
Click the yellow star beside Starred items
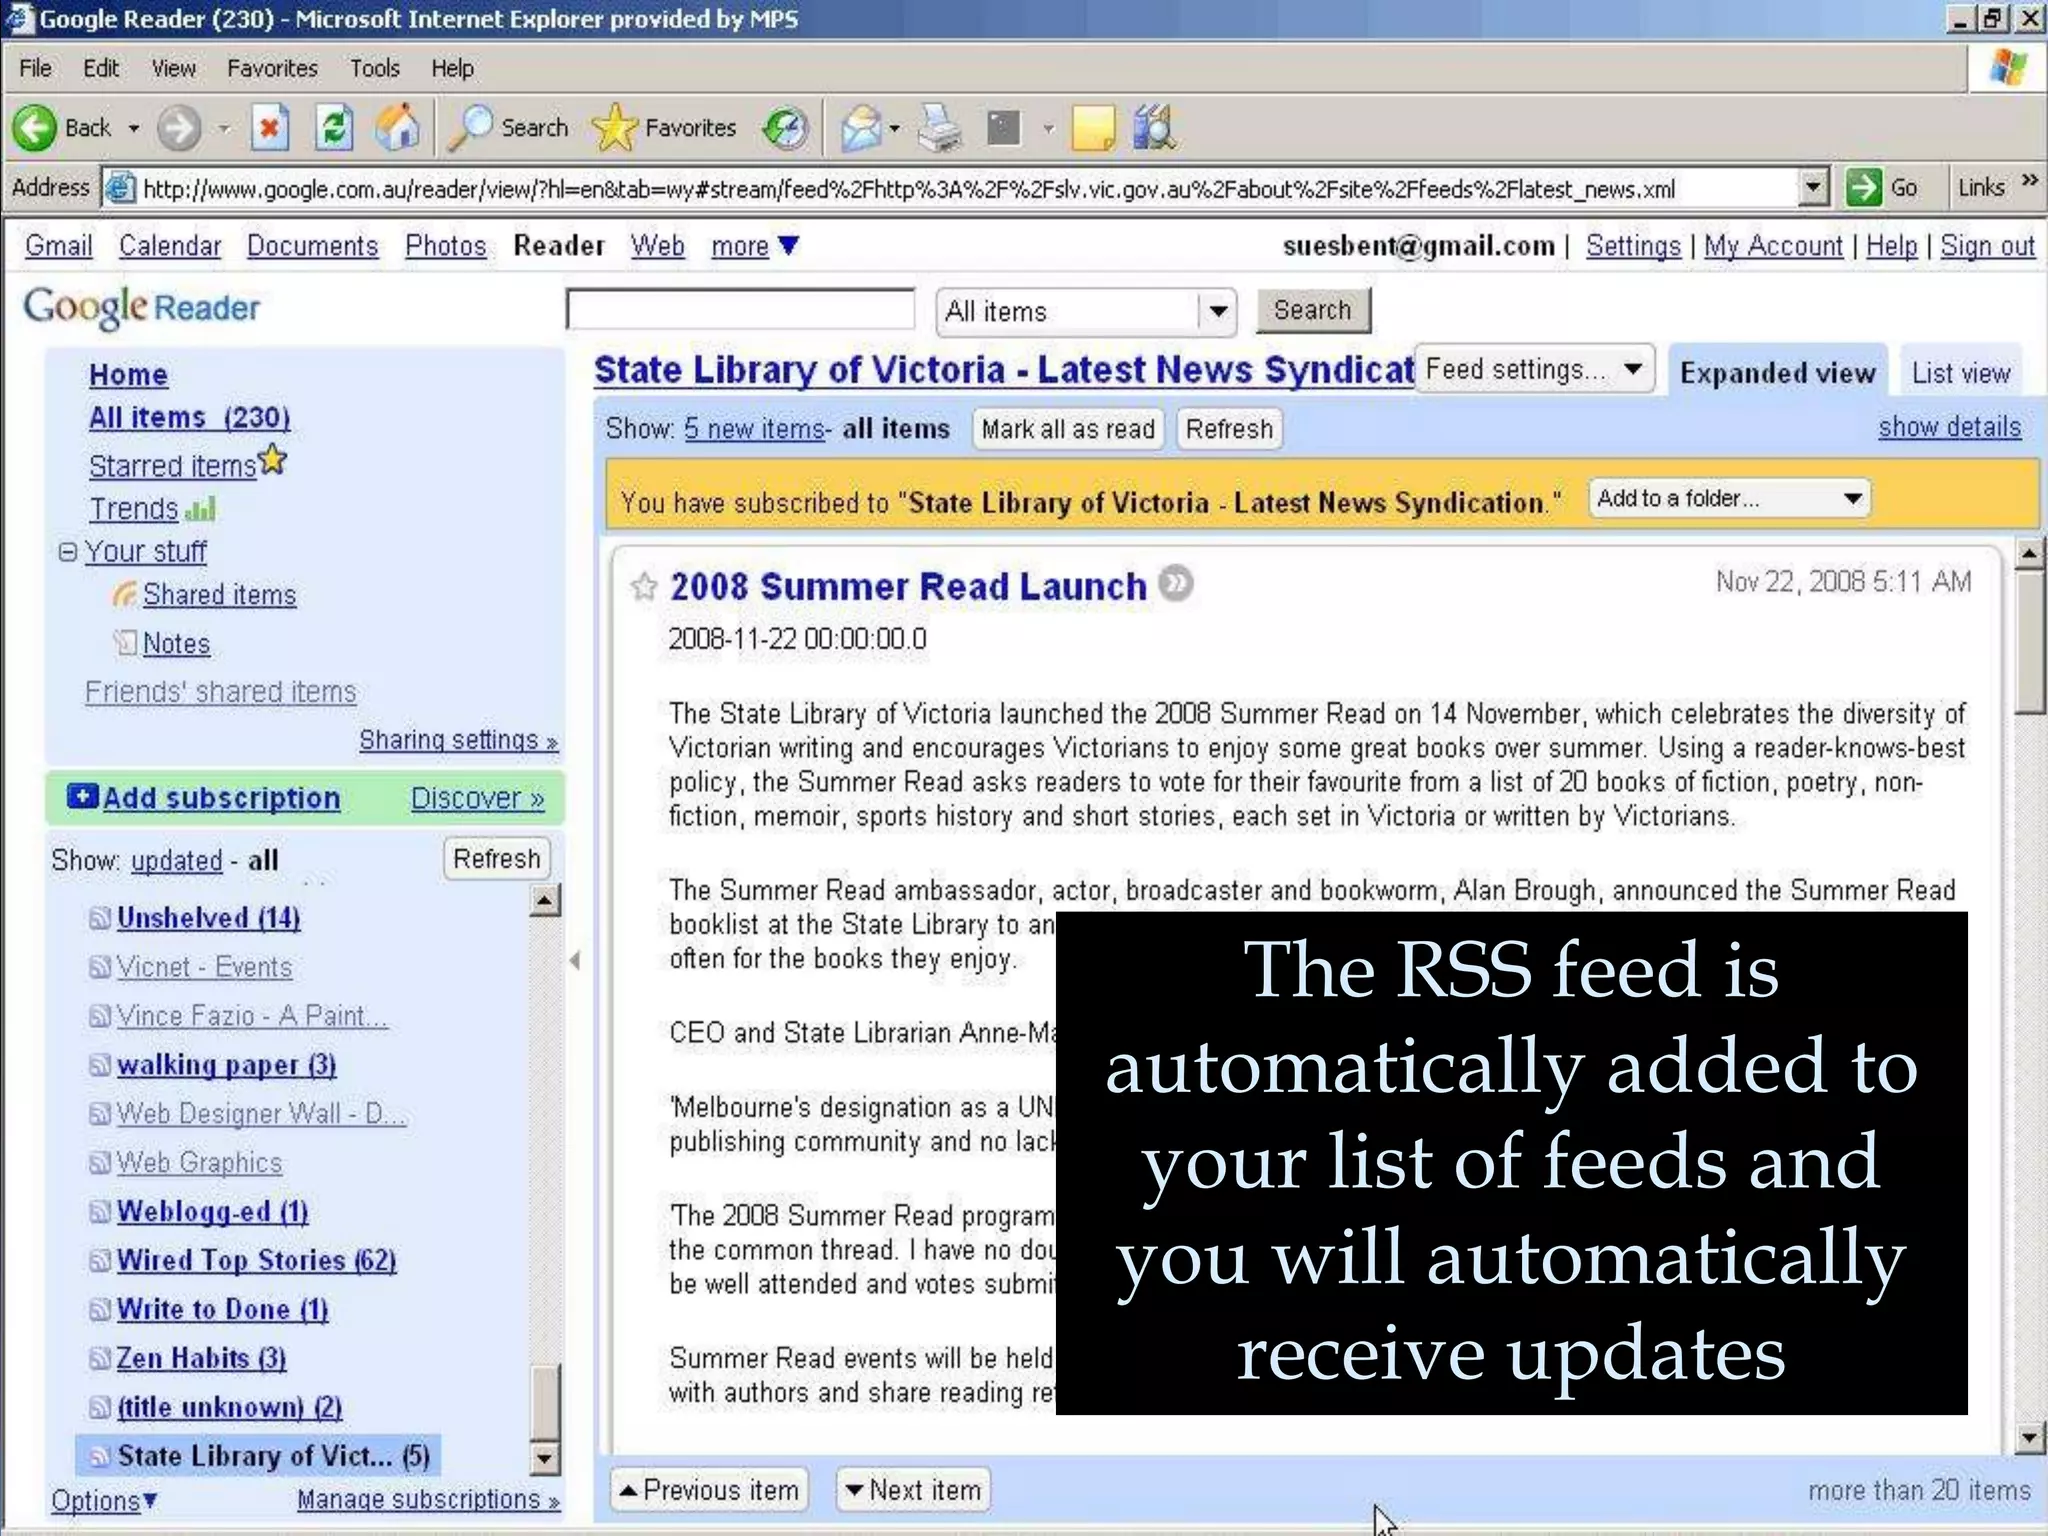tap(273, 459)
